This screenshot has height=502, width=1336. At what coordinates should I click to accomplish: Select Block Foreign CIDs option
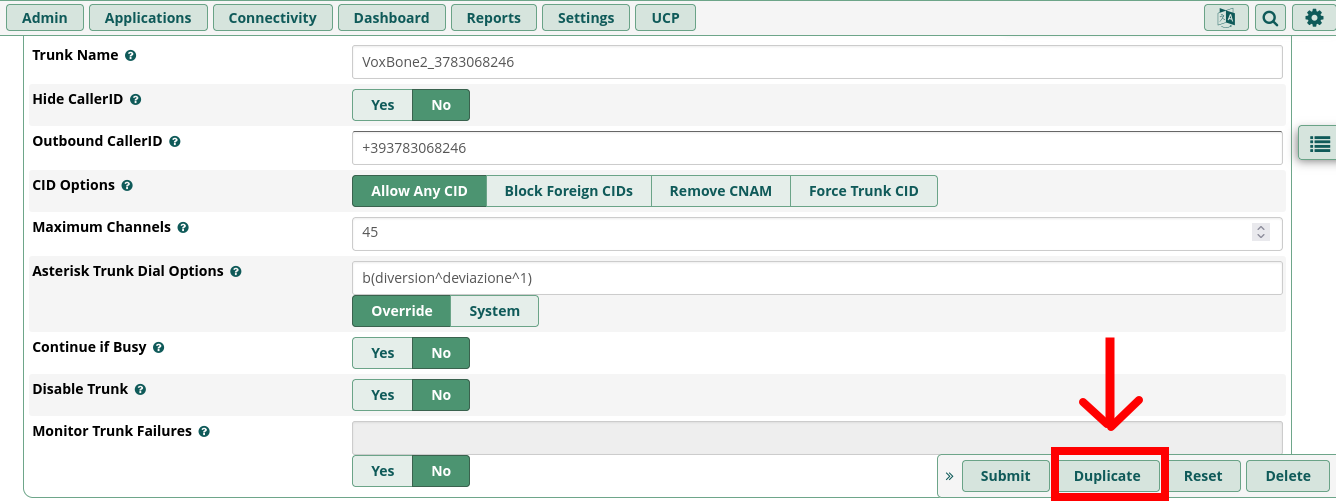[568, 191]
